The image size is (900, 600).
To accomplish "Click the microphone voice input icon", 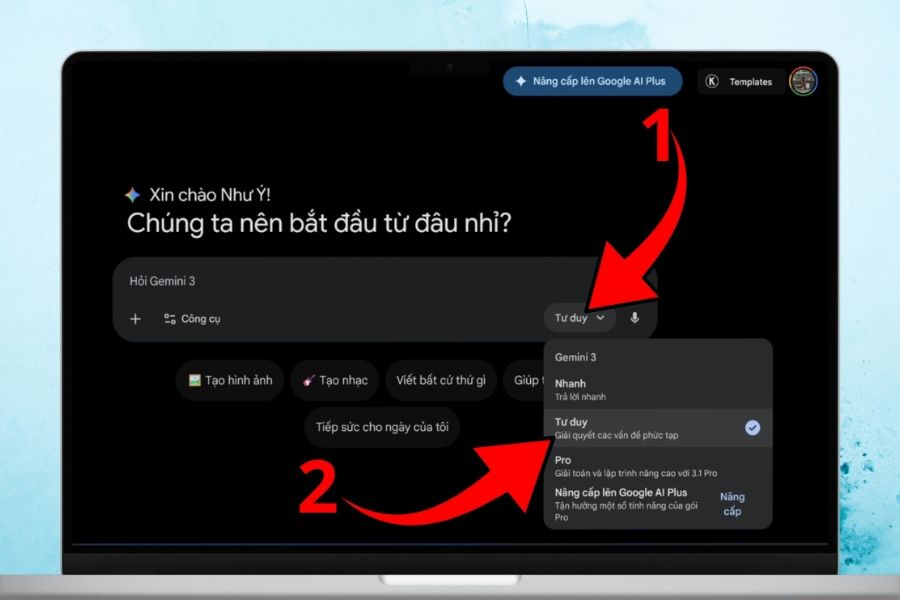I will coord(634,318).
